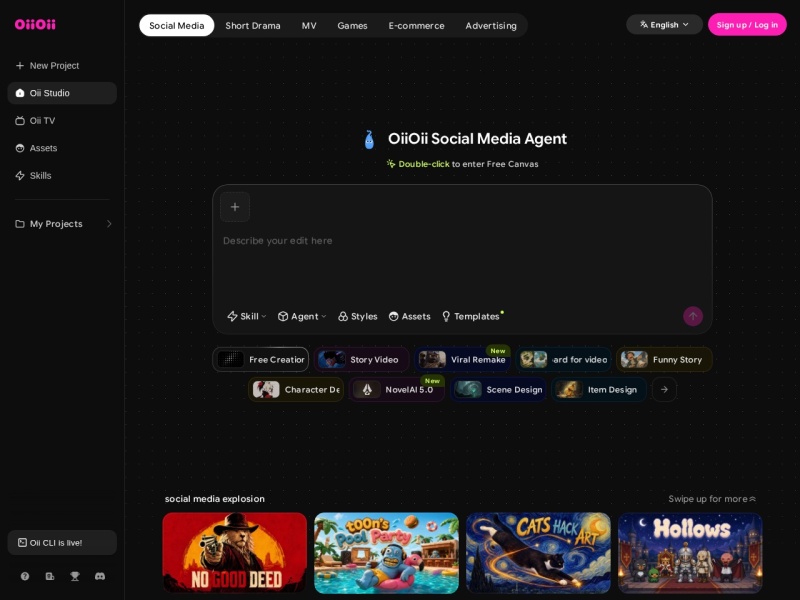Start a New Project

(47, 65)
